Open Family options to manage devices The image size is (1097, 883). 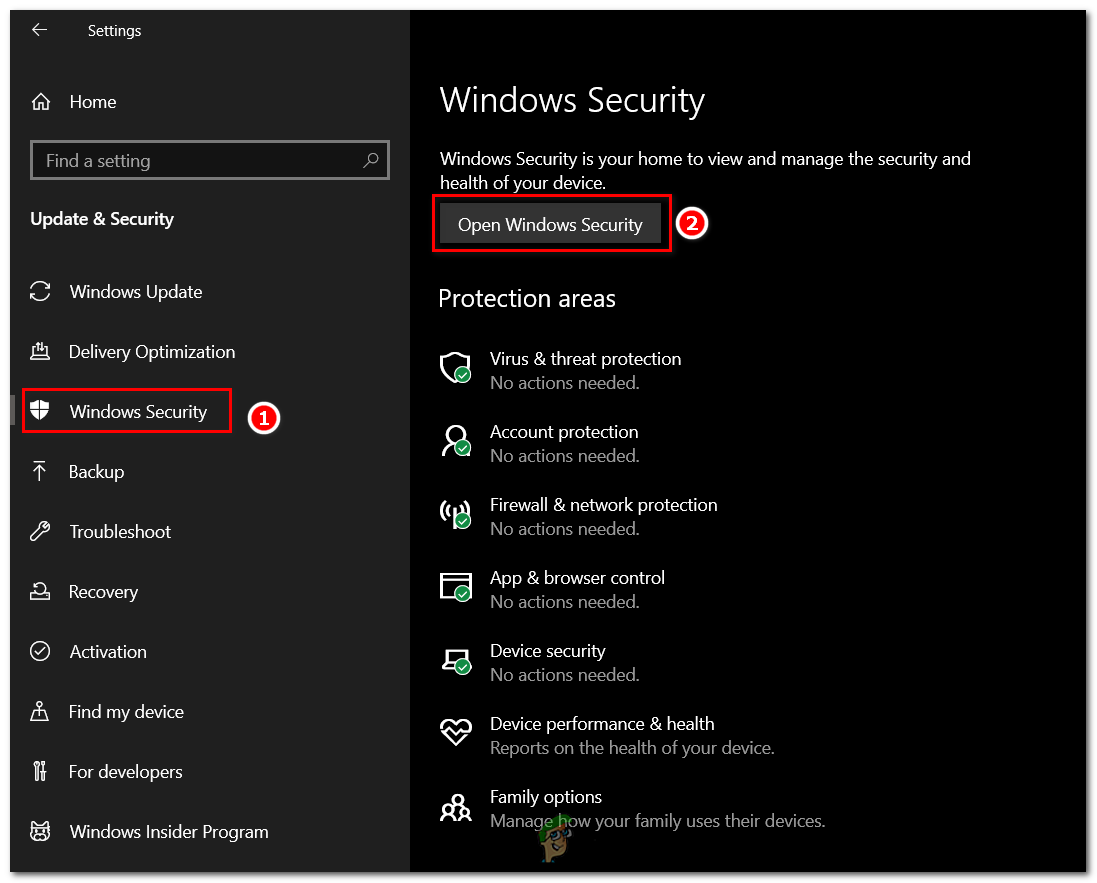tap(545, 796)
